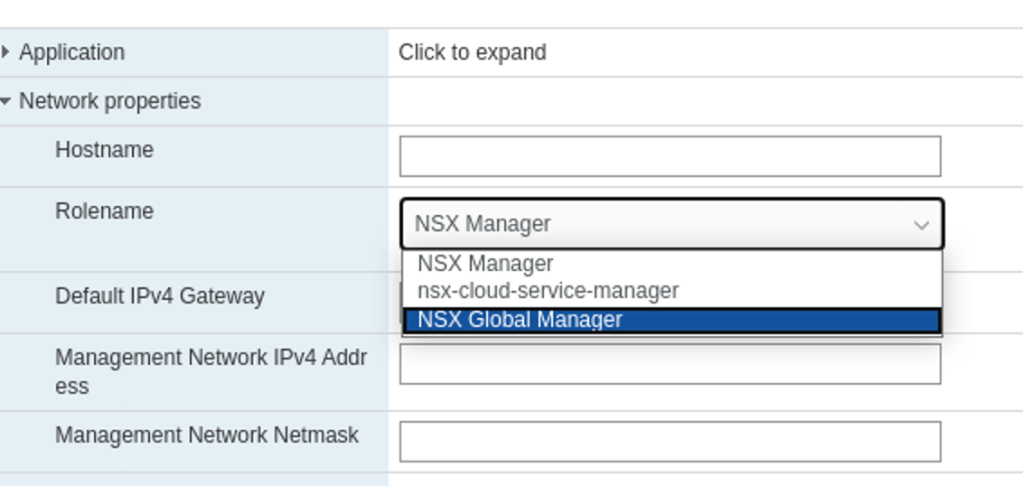Screen dimensions: 1023x486
Task: Click the Hostname field label
Action: click(104, 150)
